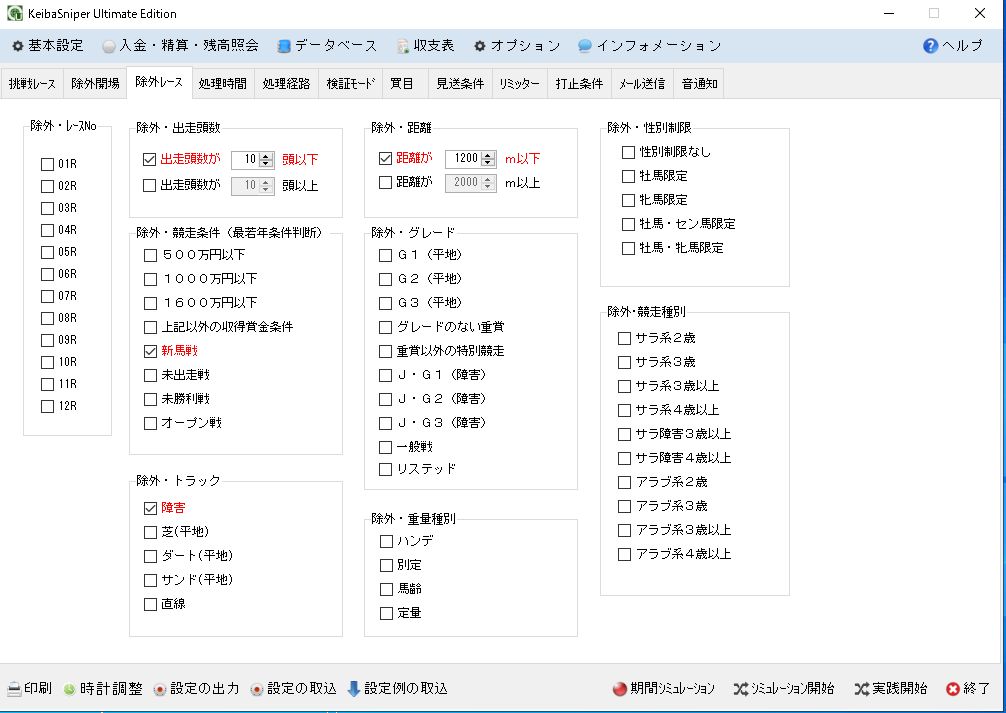Open the データベース menu
This screenshot has height=713, width=1006.
328,46
